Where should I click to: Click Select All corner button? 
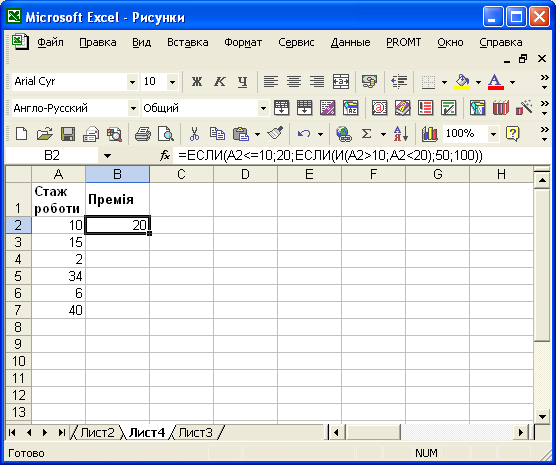coord(19,174)
